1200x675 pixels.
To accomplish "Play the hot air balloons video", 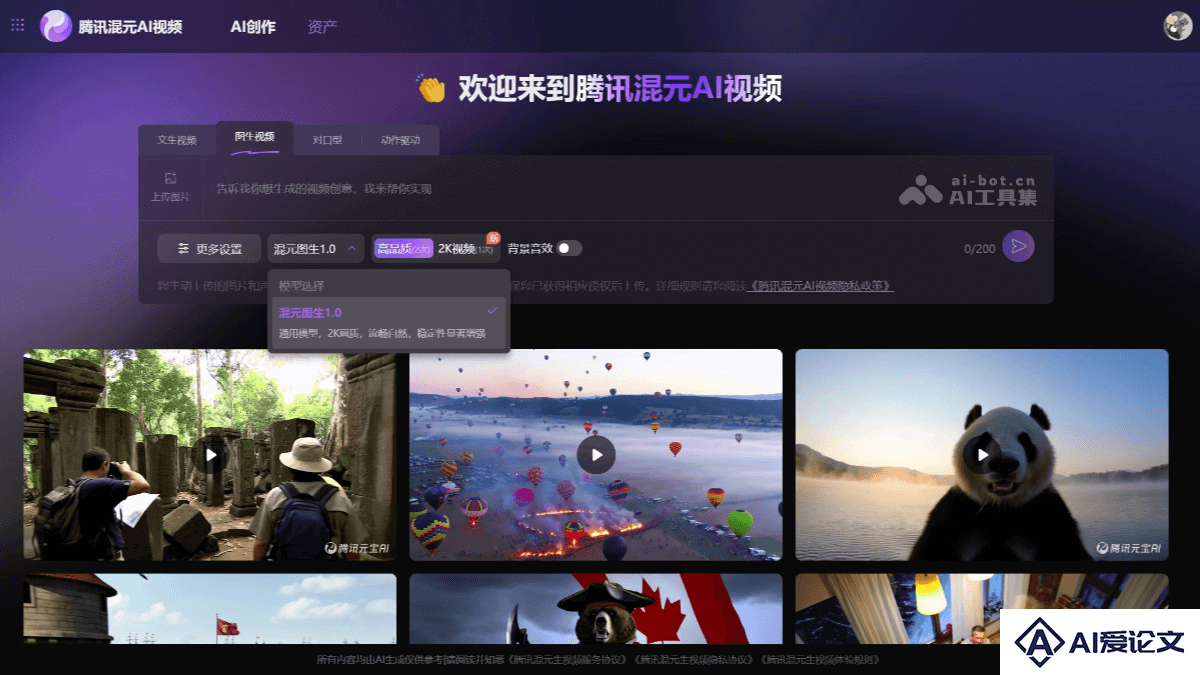I will pos(596,455).
